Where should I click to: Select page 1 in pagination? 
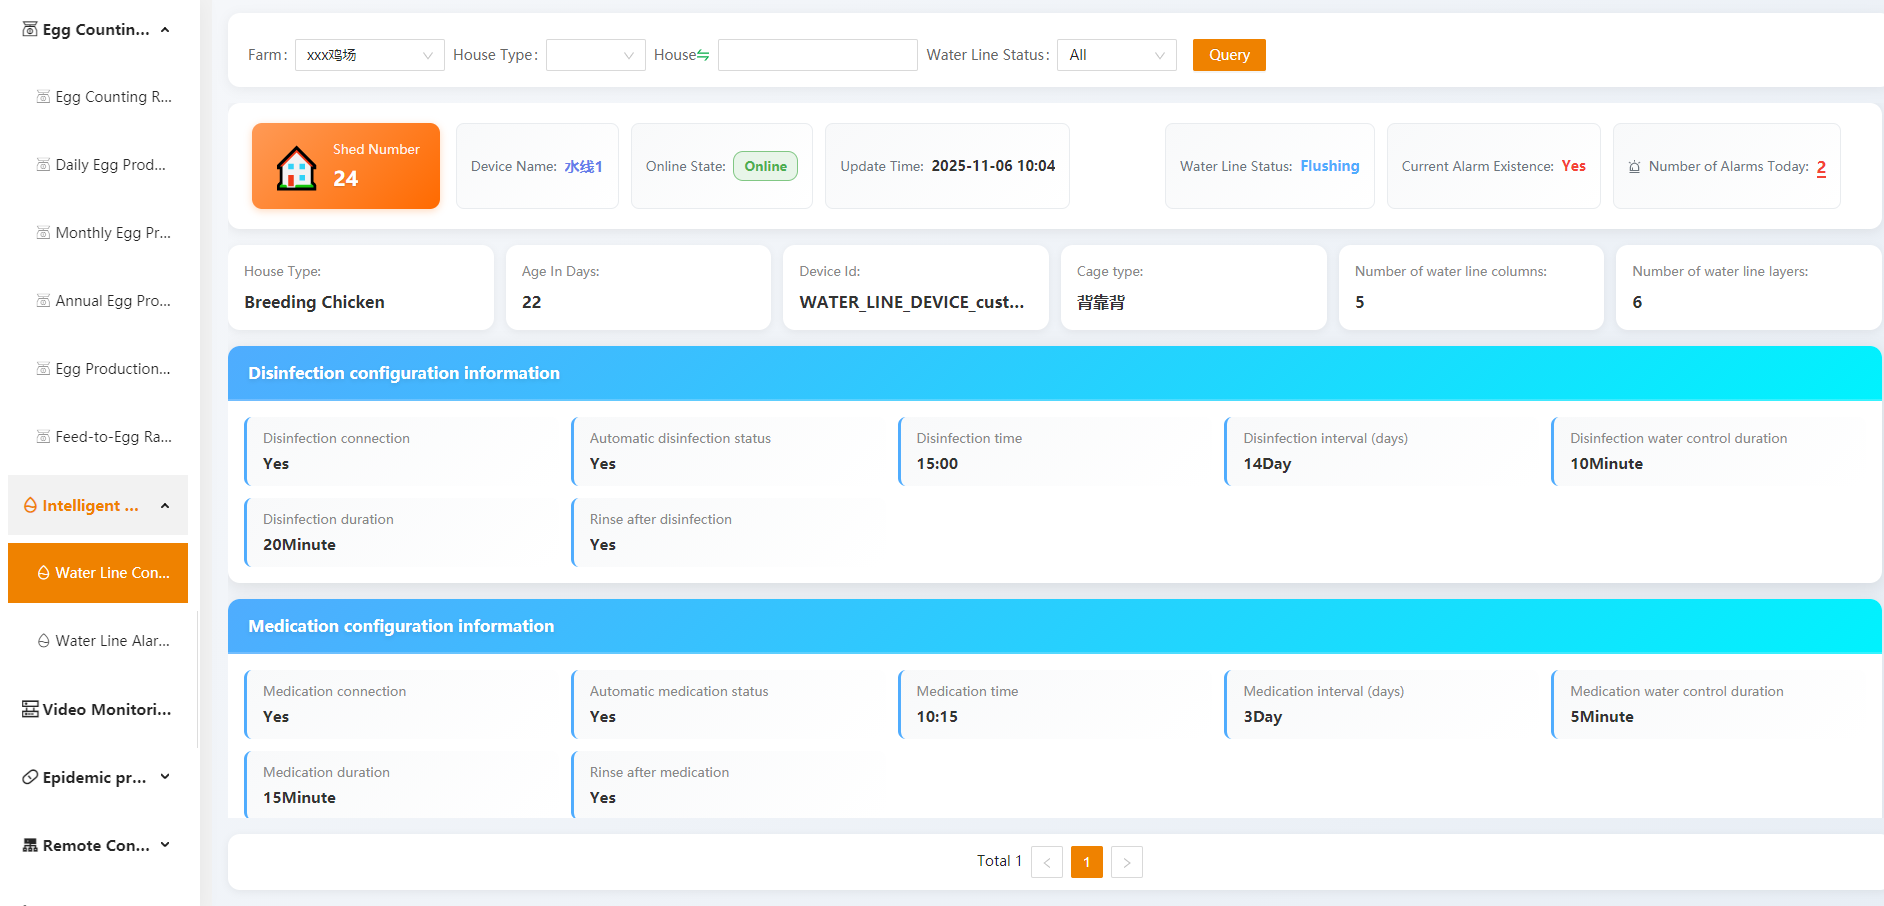(x=1087, y=862)
